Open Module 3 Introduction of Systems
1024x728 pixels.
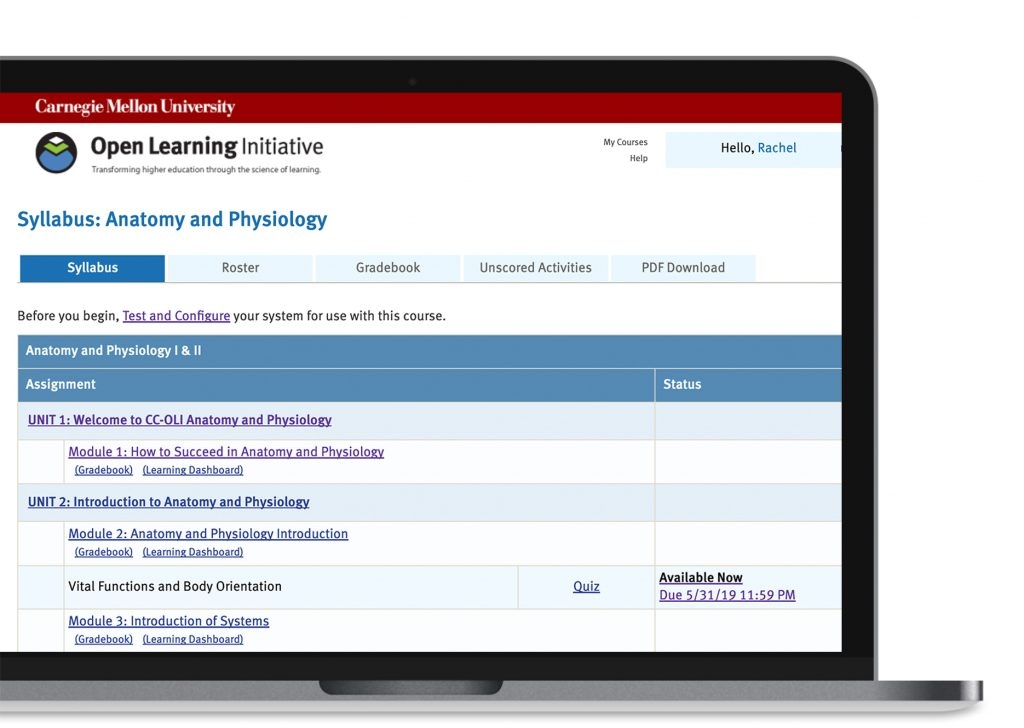(168, 621)
